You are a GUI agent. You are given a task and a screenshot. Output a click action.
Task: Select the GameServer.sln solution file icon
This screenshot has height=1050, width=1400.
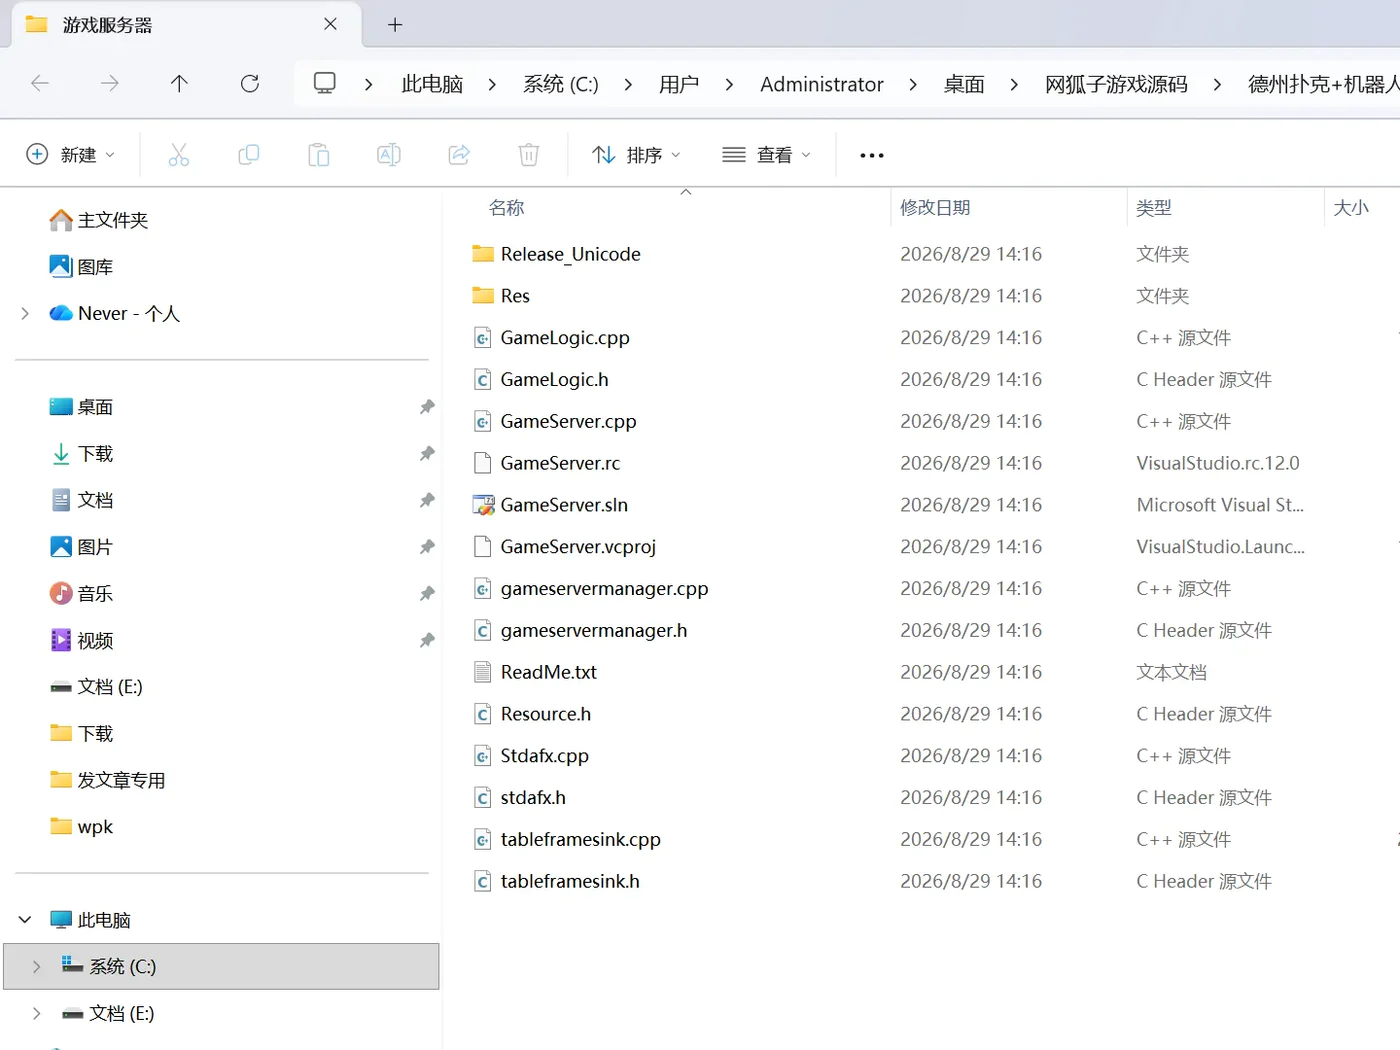[483, 505]
